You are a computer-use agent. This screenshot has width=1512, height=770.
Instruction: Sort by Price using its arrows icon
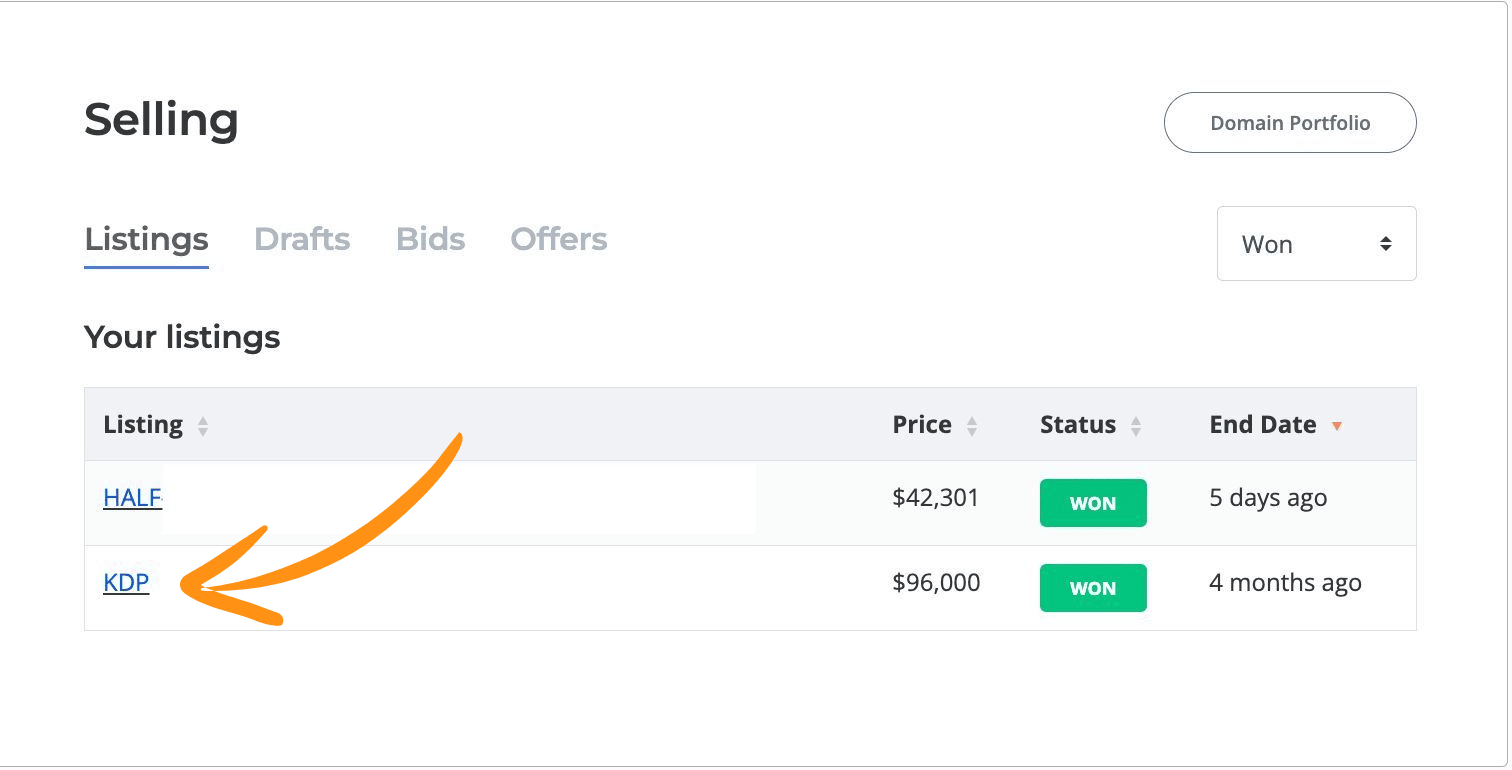[x=971, y=427]
